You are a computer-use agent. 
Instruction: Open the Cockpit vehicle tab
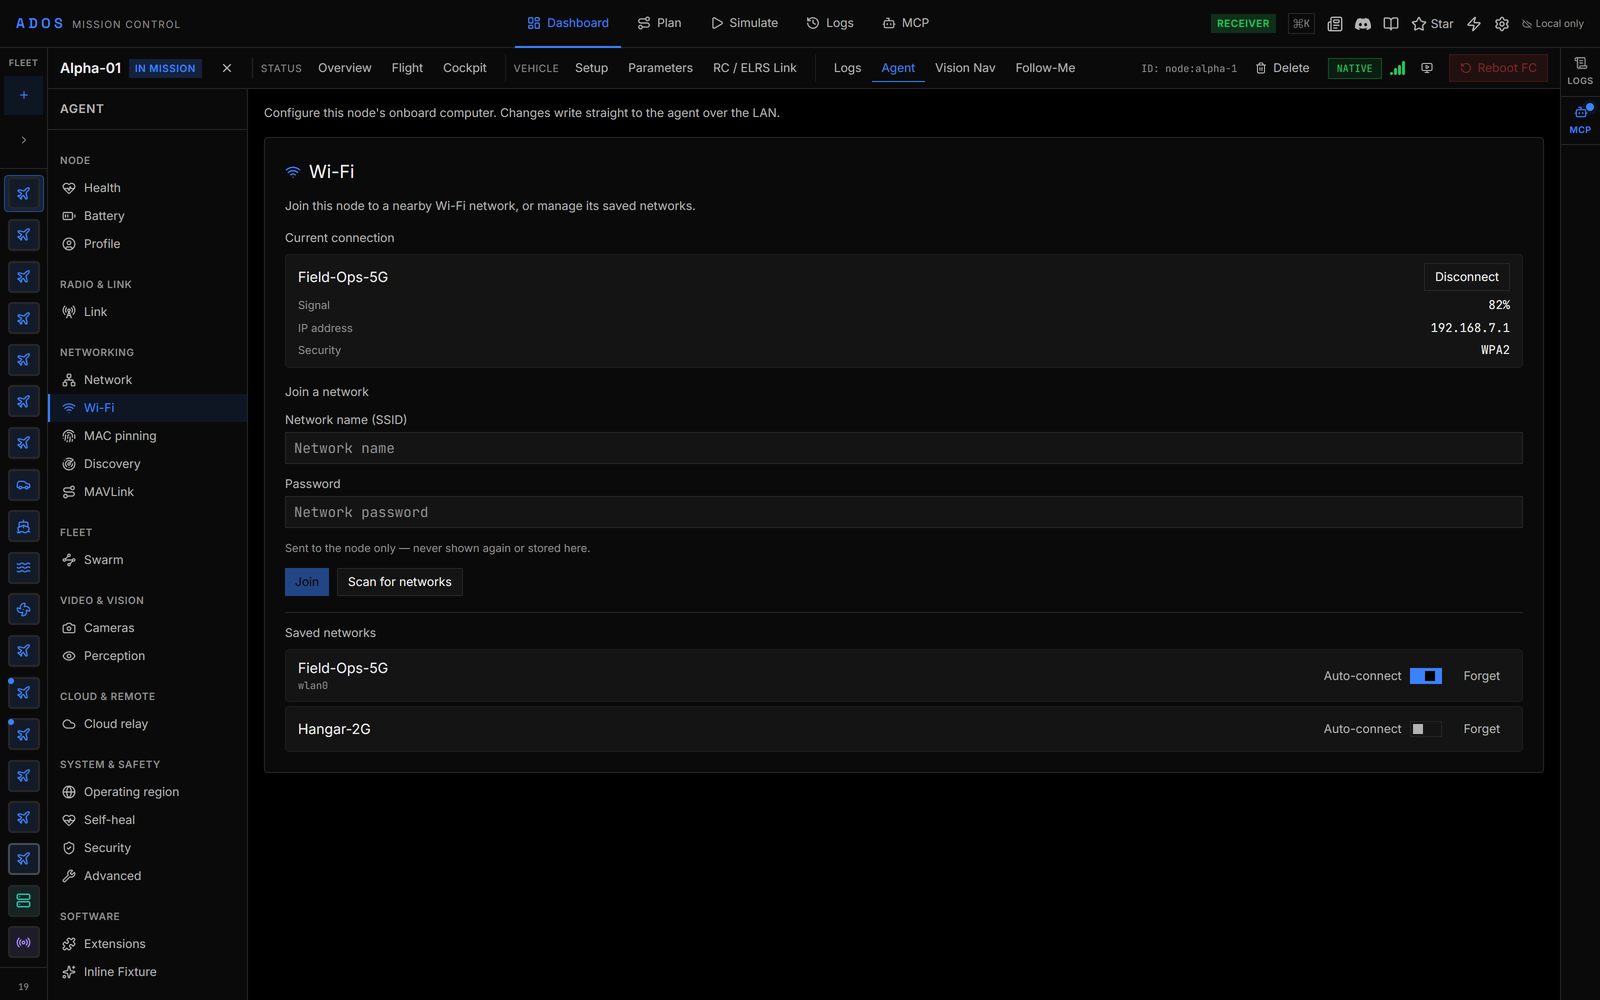465,68
